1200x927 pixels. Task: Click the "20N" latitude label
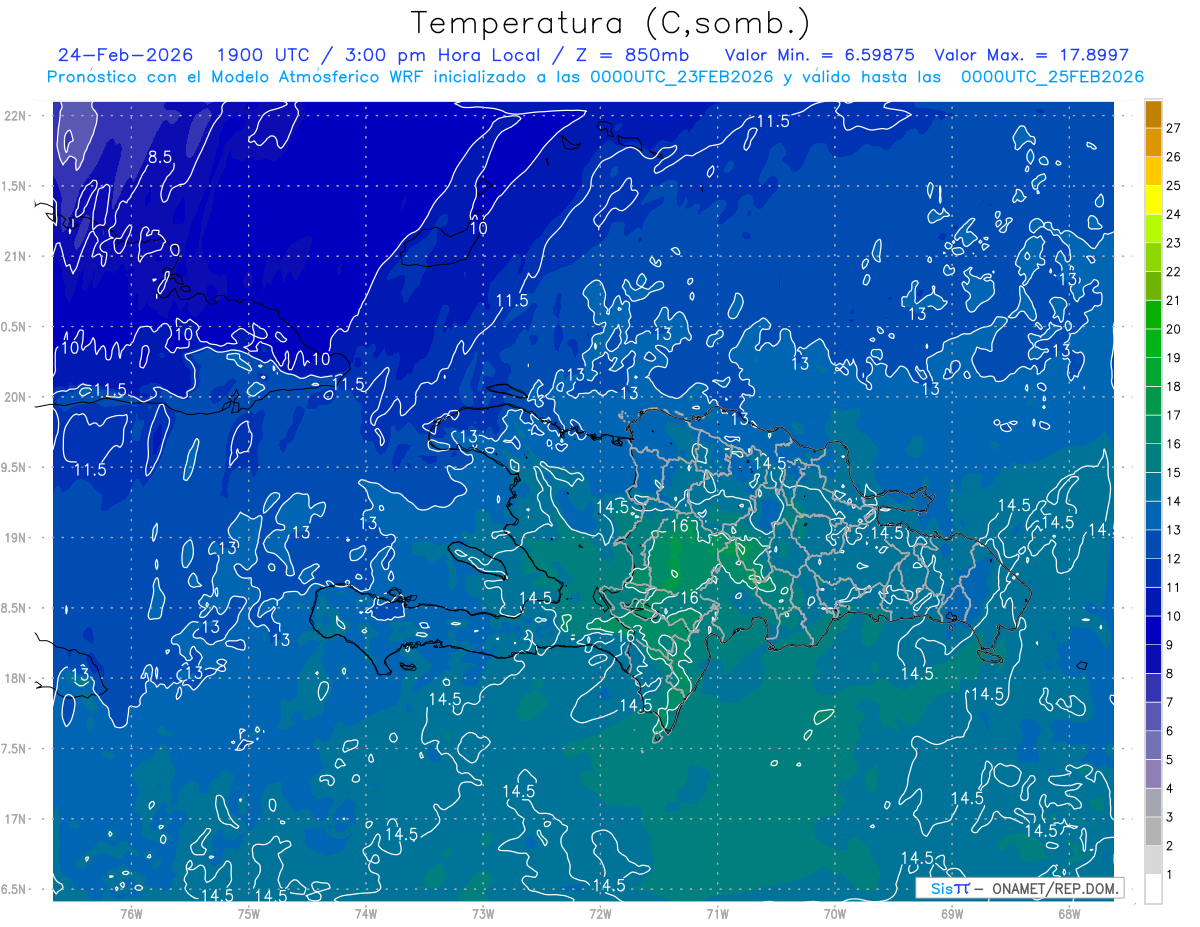pyautogui.click(x=17, y=397)
